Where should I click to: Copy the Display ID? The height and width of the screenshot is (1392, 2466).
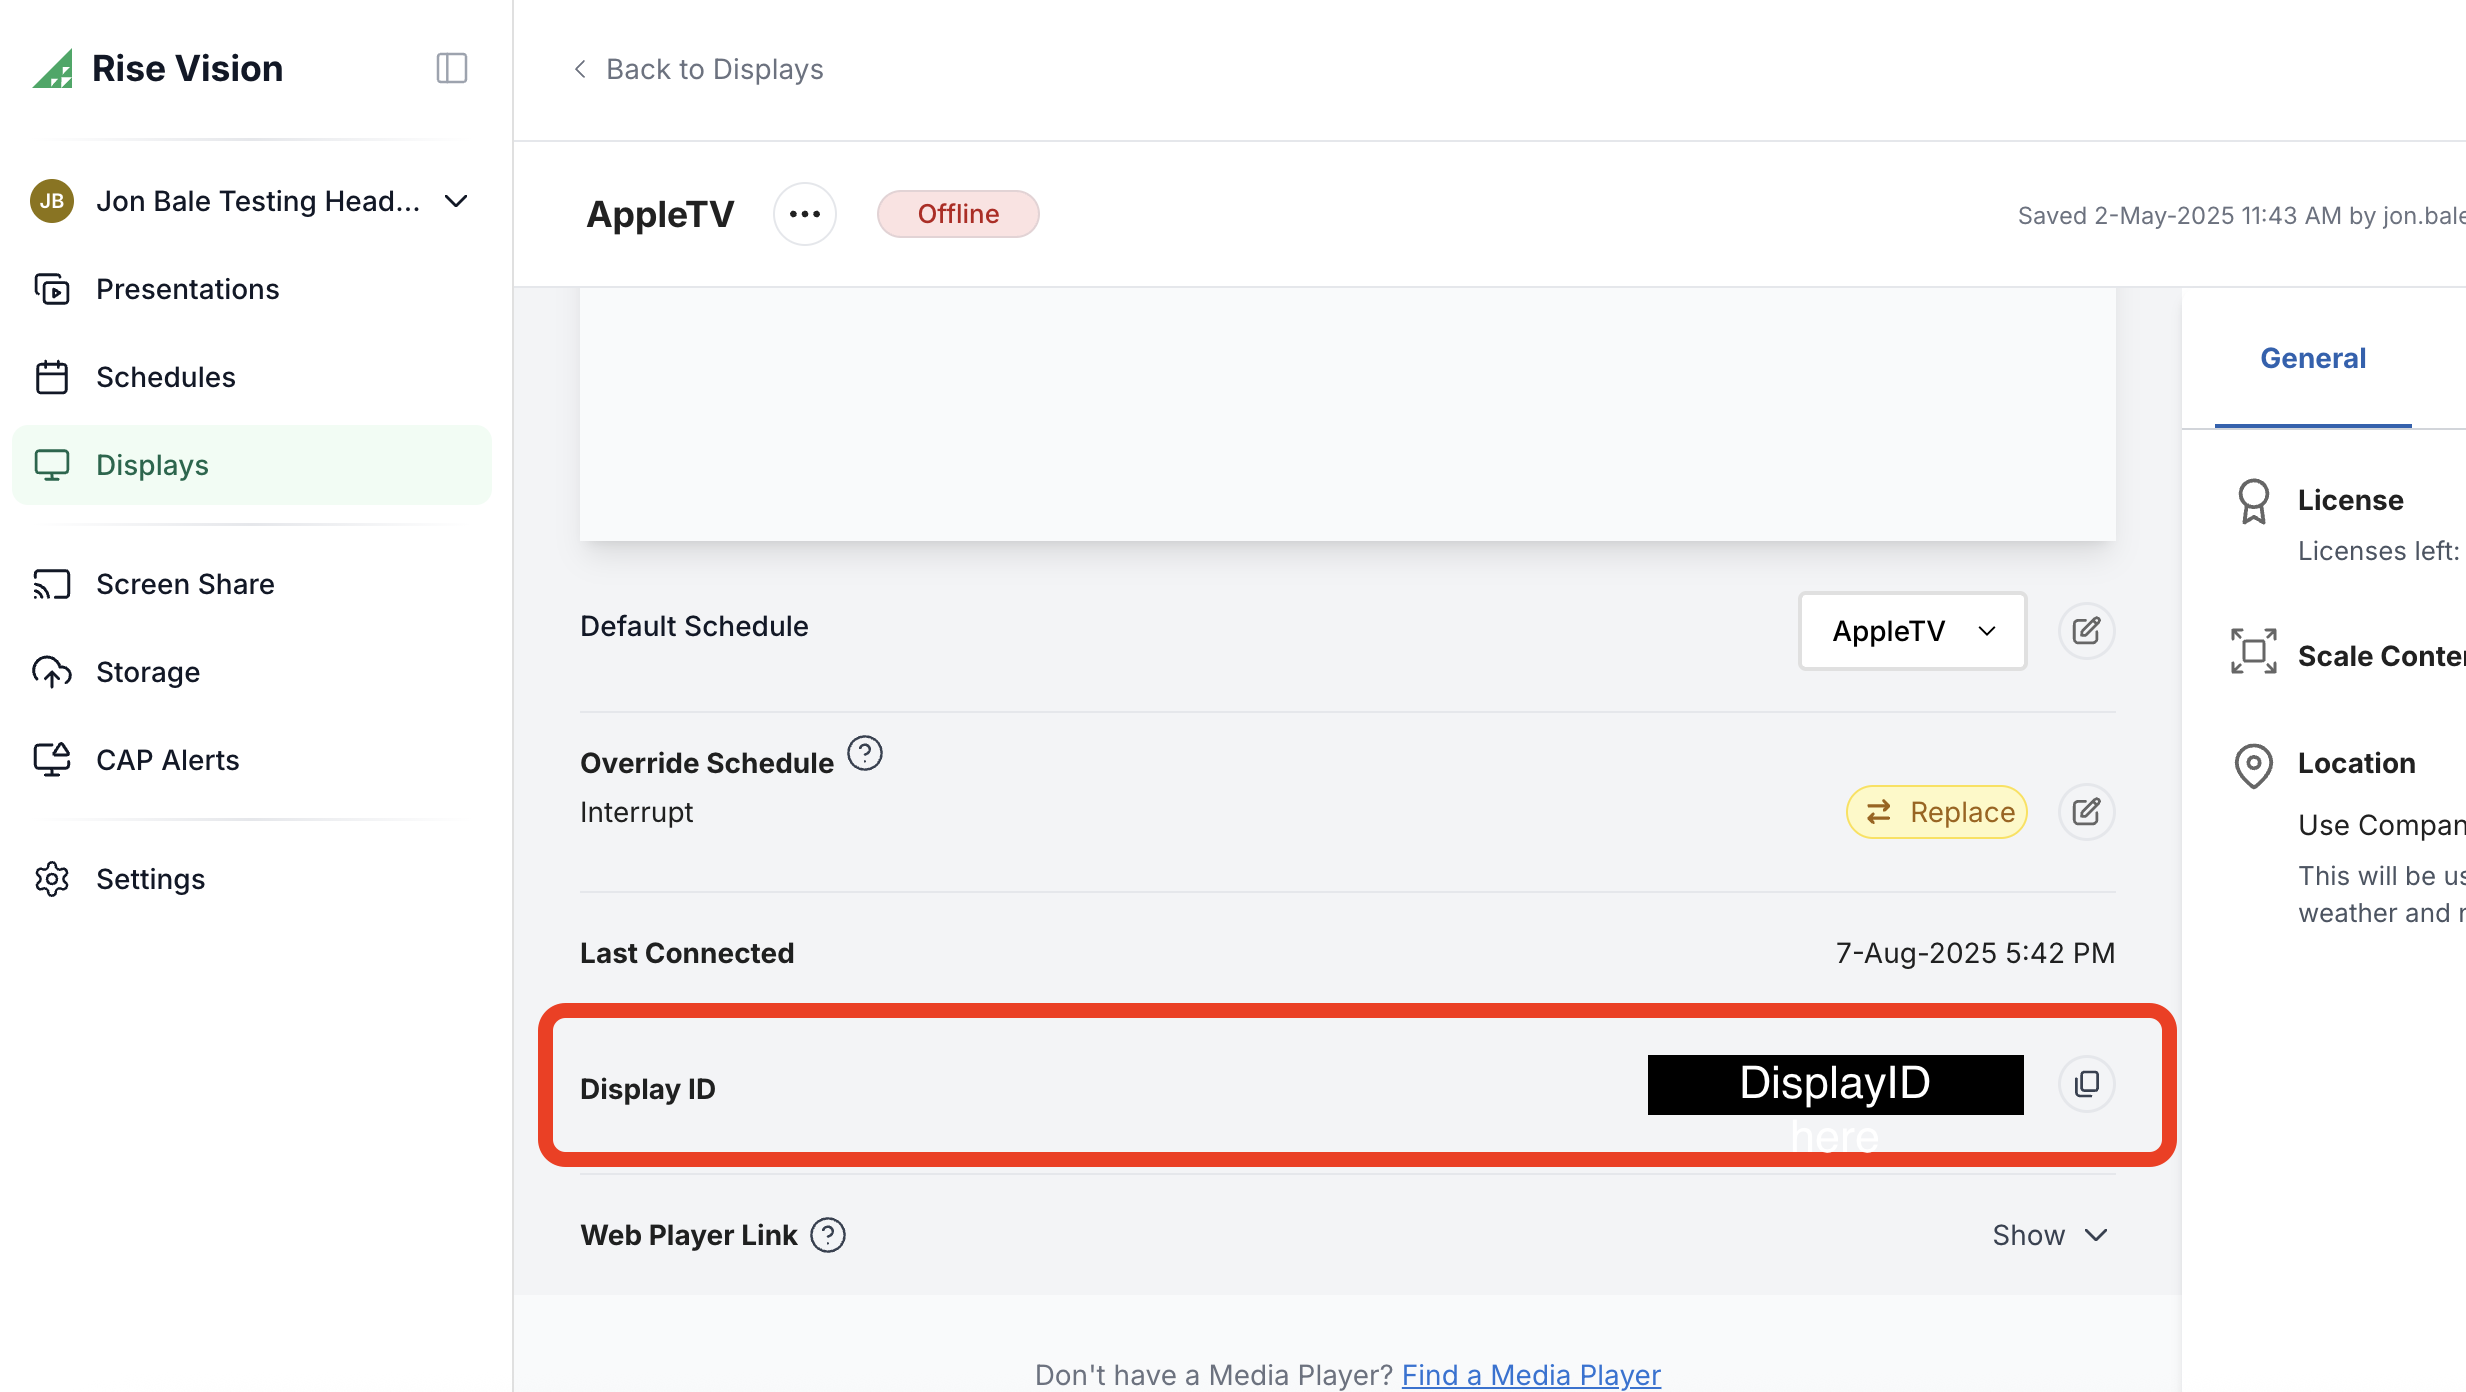click(2086, 1084)
